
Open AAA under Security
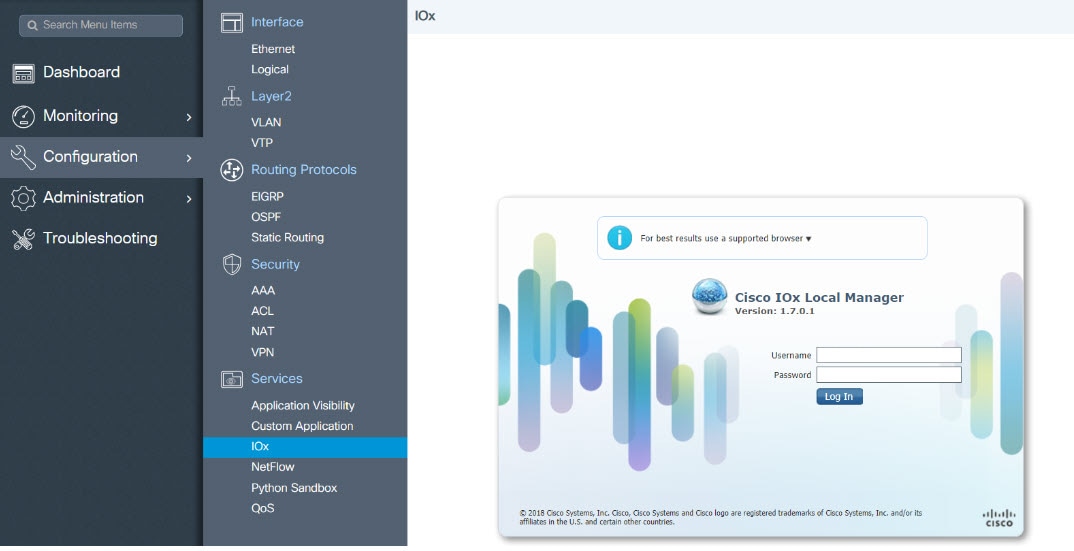pyautogui.click(x=263, y=291)
